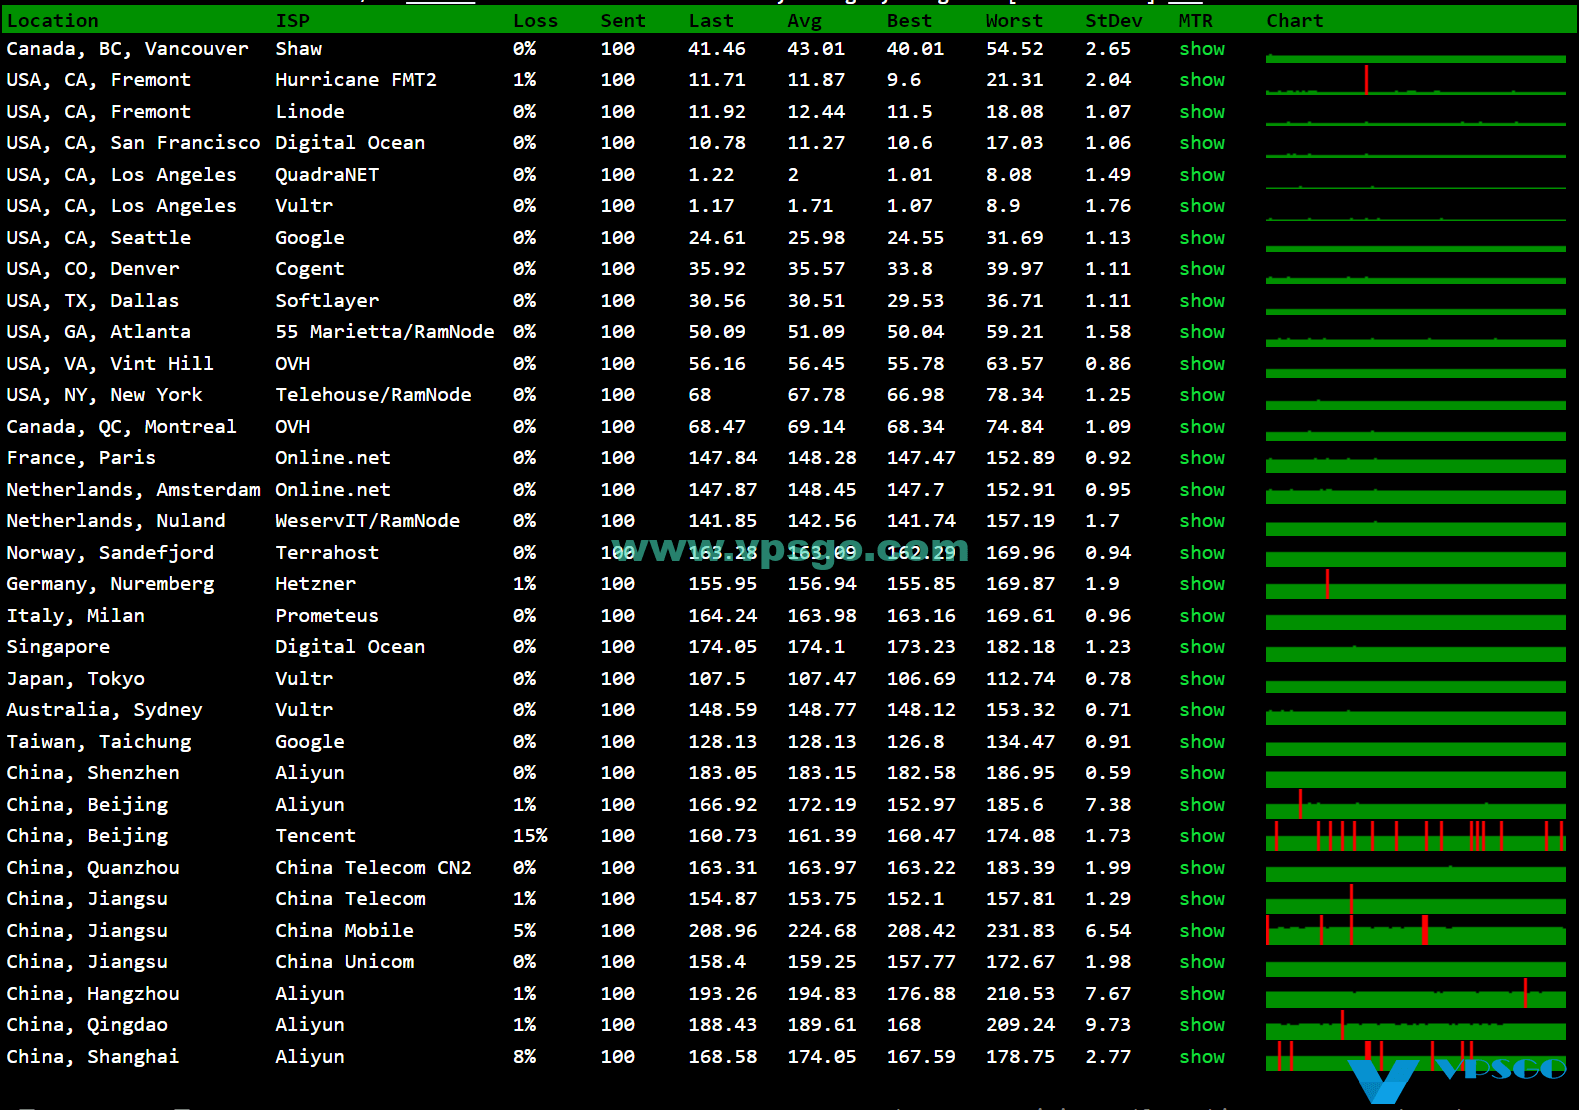This screenshot has width=1579, height=1110.
Task: Open 'show' MTR for Seattle Google row
Action: (x=1201, y=238)
